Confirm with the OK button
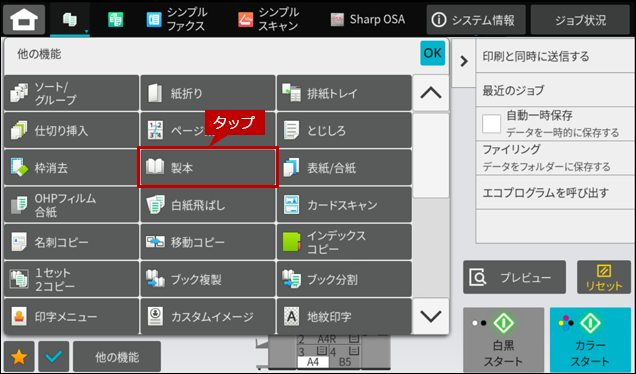Image resolution: width=636 pixels, height=374 pixels. coord(432,53)
